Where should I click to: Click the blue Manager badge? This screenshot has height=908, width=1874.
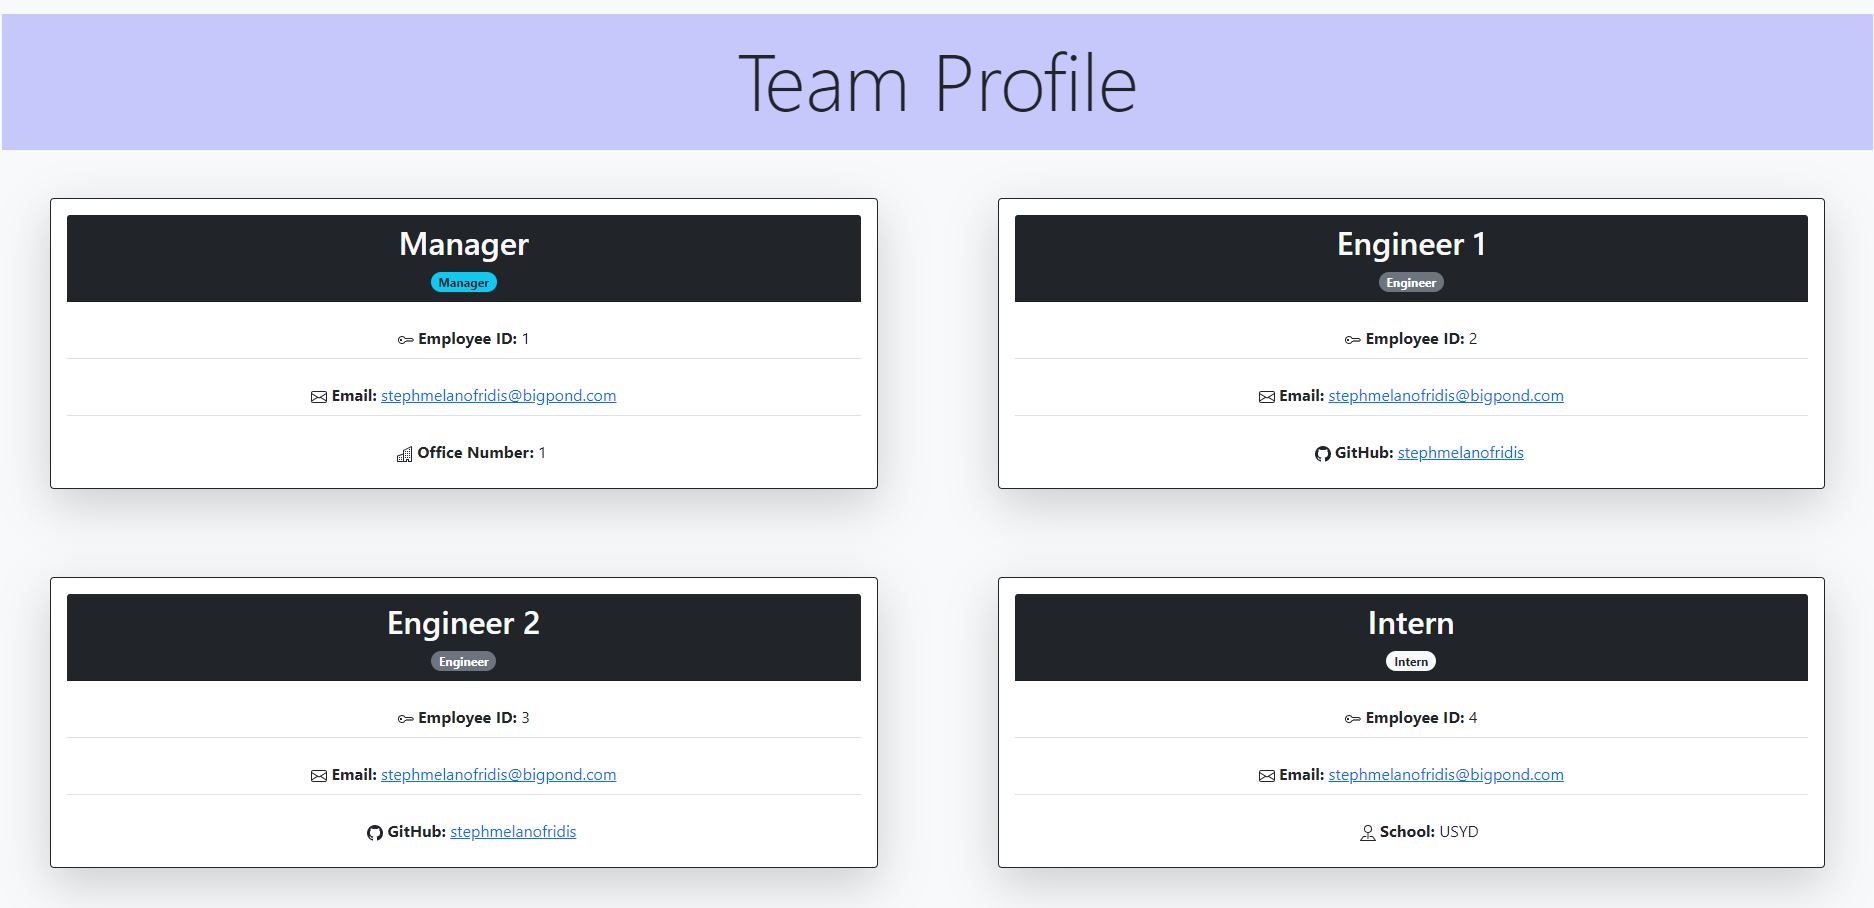[x=463, y=282]
